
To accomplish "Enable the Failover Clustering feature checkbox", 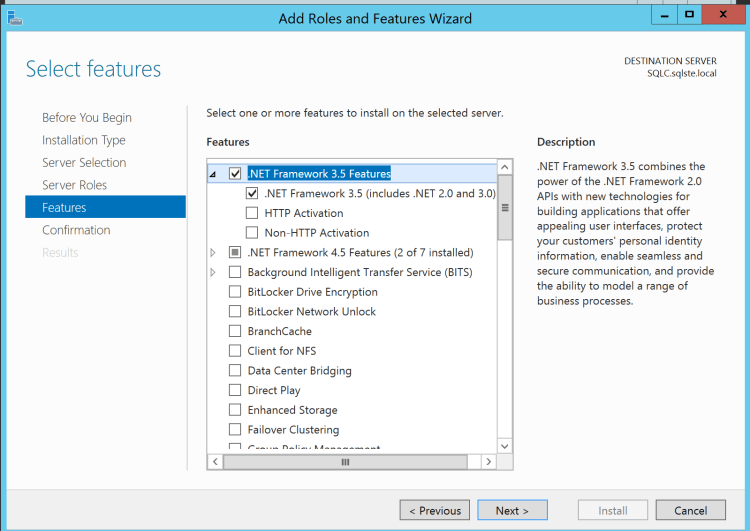I will [x=235, y=430].
